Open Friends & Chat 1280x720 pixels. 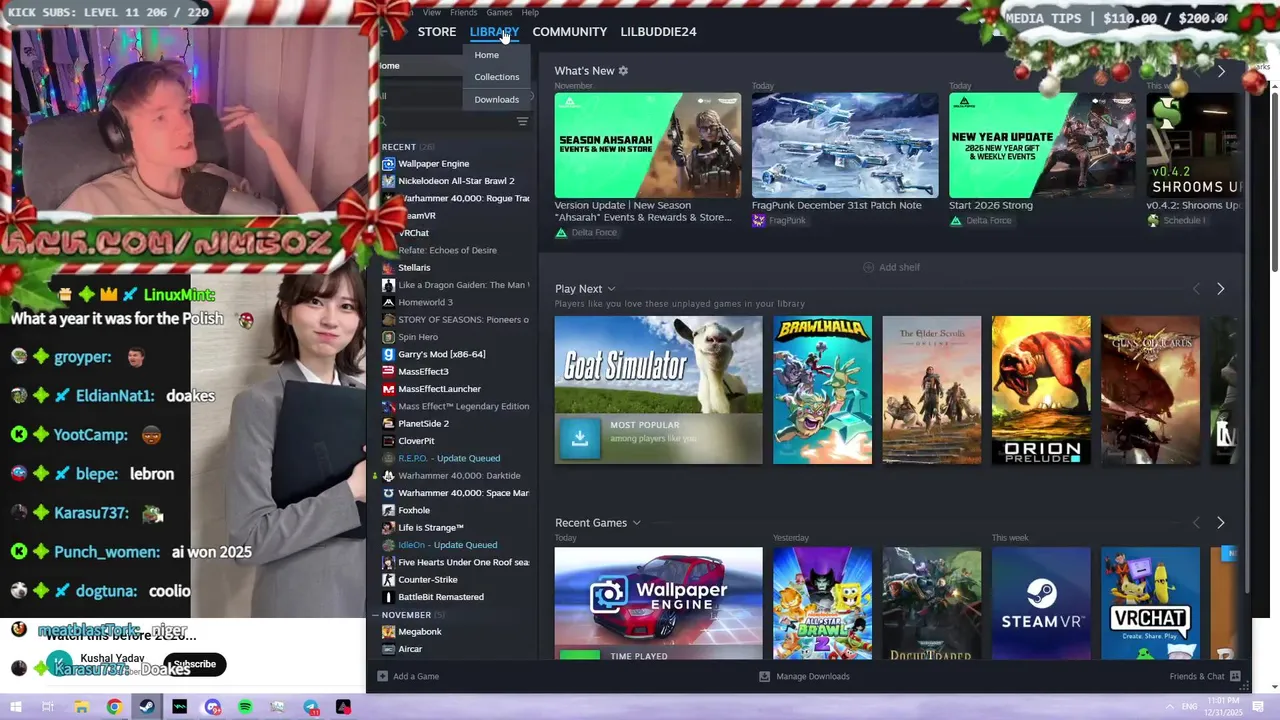pyautogui.click(x=1205, y=676)
